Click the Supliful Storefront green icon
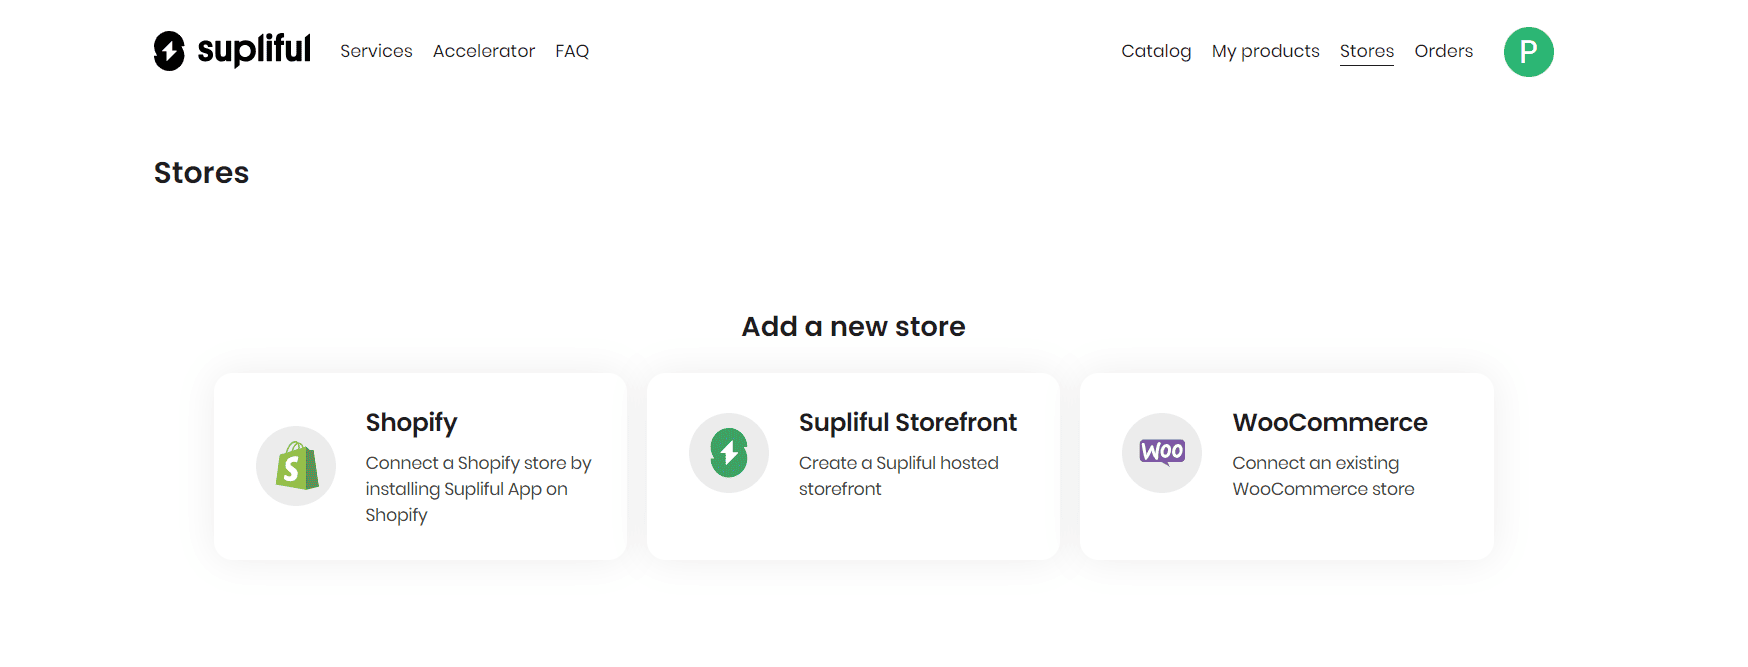The width and height of the screenshot is (1748, 667). coord(729,453)
